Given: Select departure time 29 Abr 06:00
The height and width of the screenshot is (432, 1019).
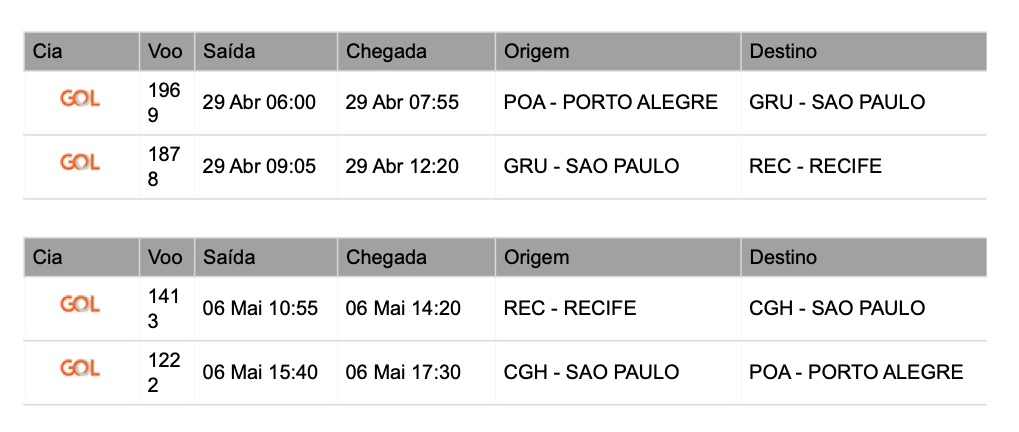Looking at the screenshot, I should point(259,103).
